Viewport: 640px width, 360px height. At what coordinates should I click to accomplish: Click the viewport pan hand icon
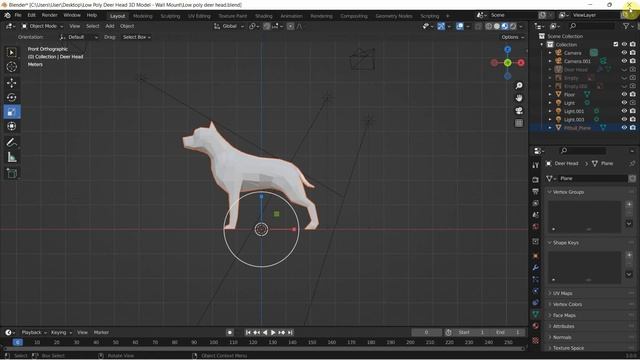click(x=519, y=98)
